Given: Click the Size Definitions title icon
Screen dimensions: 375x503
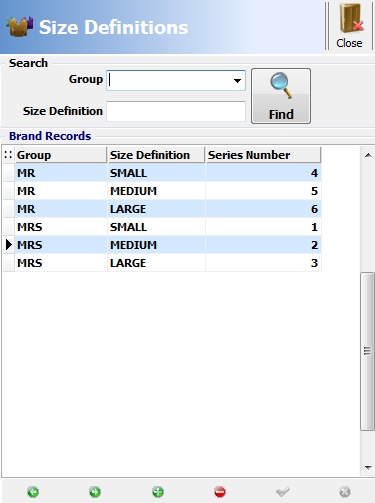Looking at the screenshot, I should 19,26.
